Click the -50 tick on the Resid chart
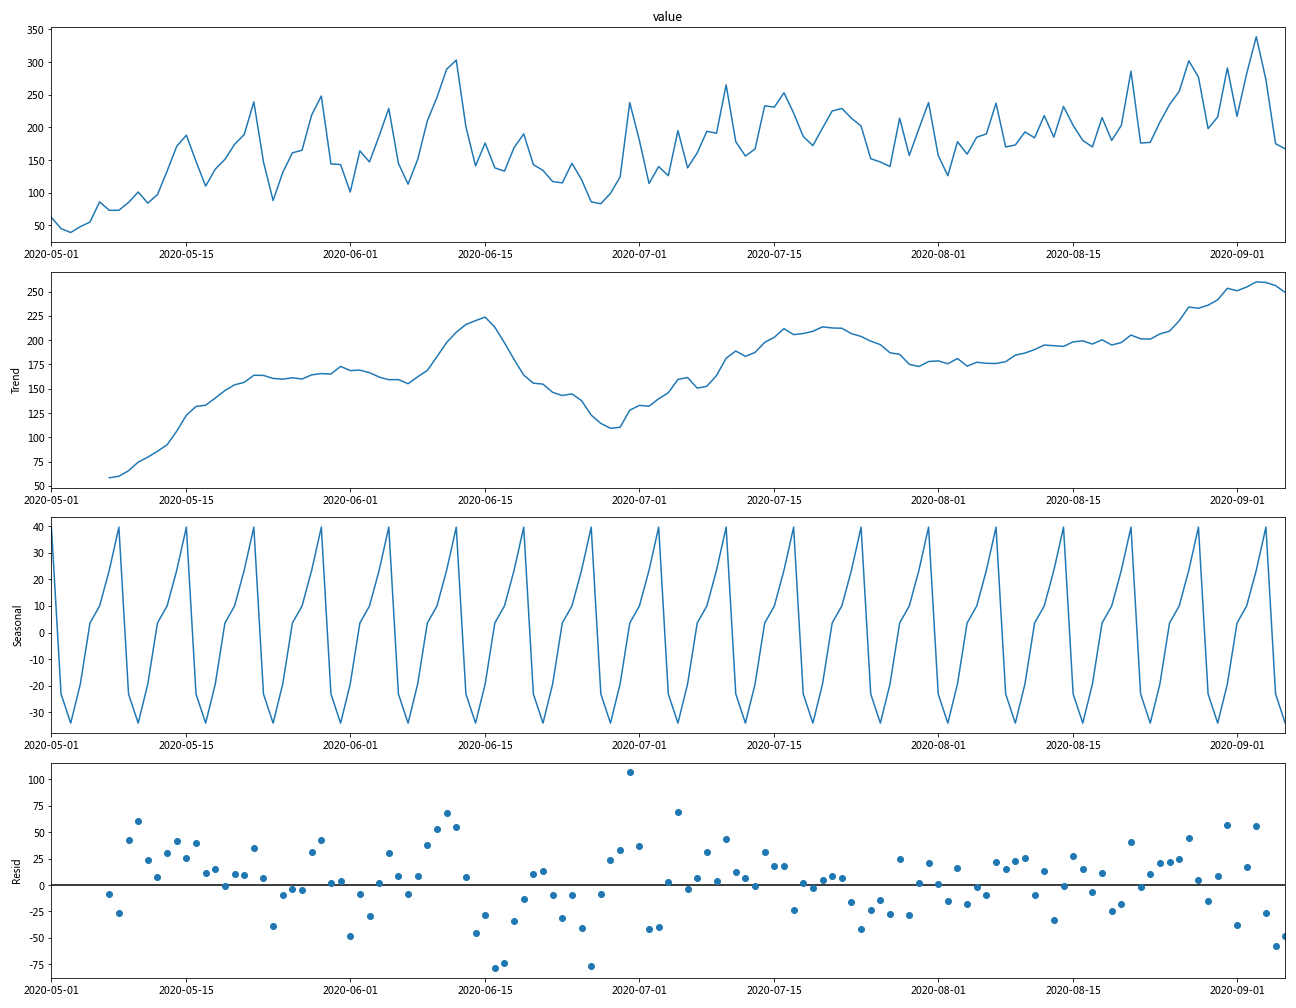This screenshot has width=1296, height=1008. point(35,938)
